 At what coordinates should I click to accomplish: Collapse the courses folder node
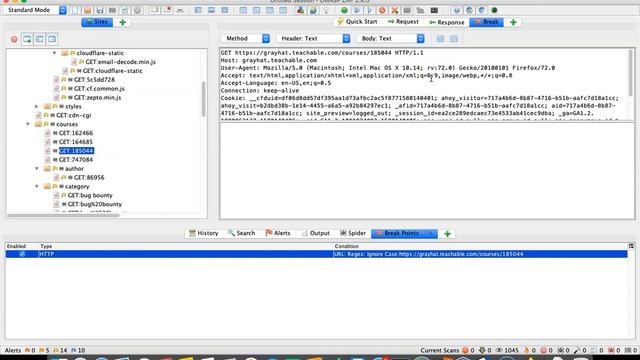(x=28, y=124)
